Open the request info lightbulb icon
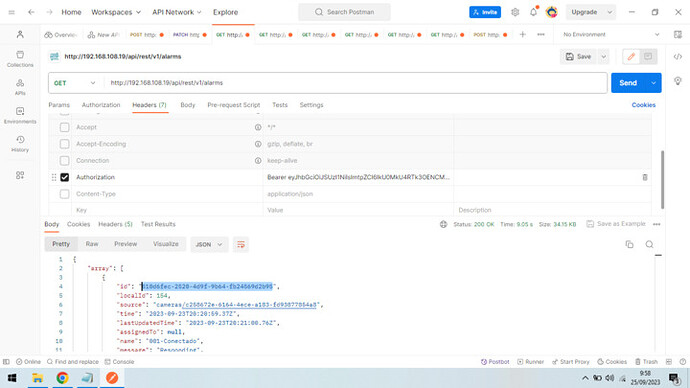Screen dimensions: 690x388 coord(678,81)
